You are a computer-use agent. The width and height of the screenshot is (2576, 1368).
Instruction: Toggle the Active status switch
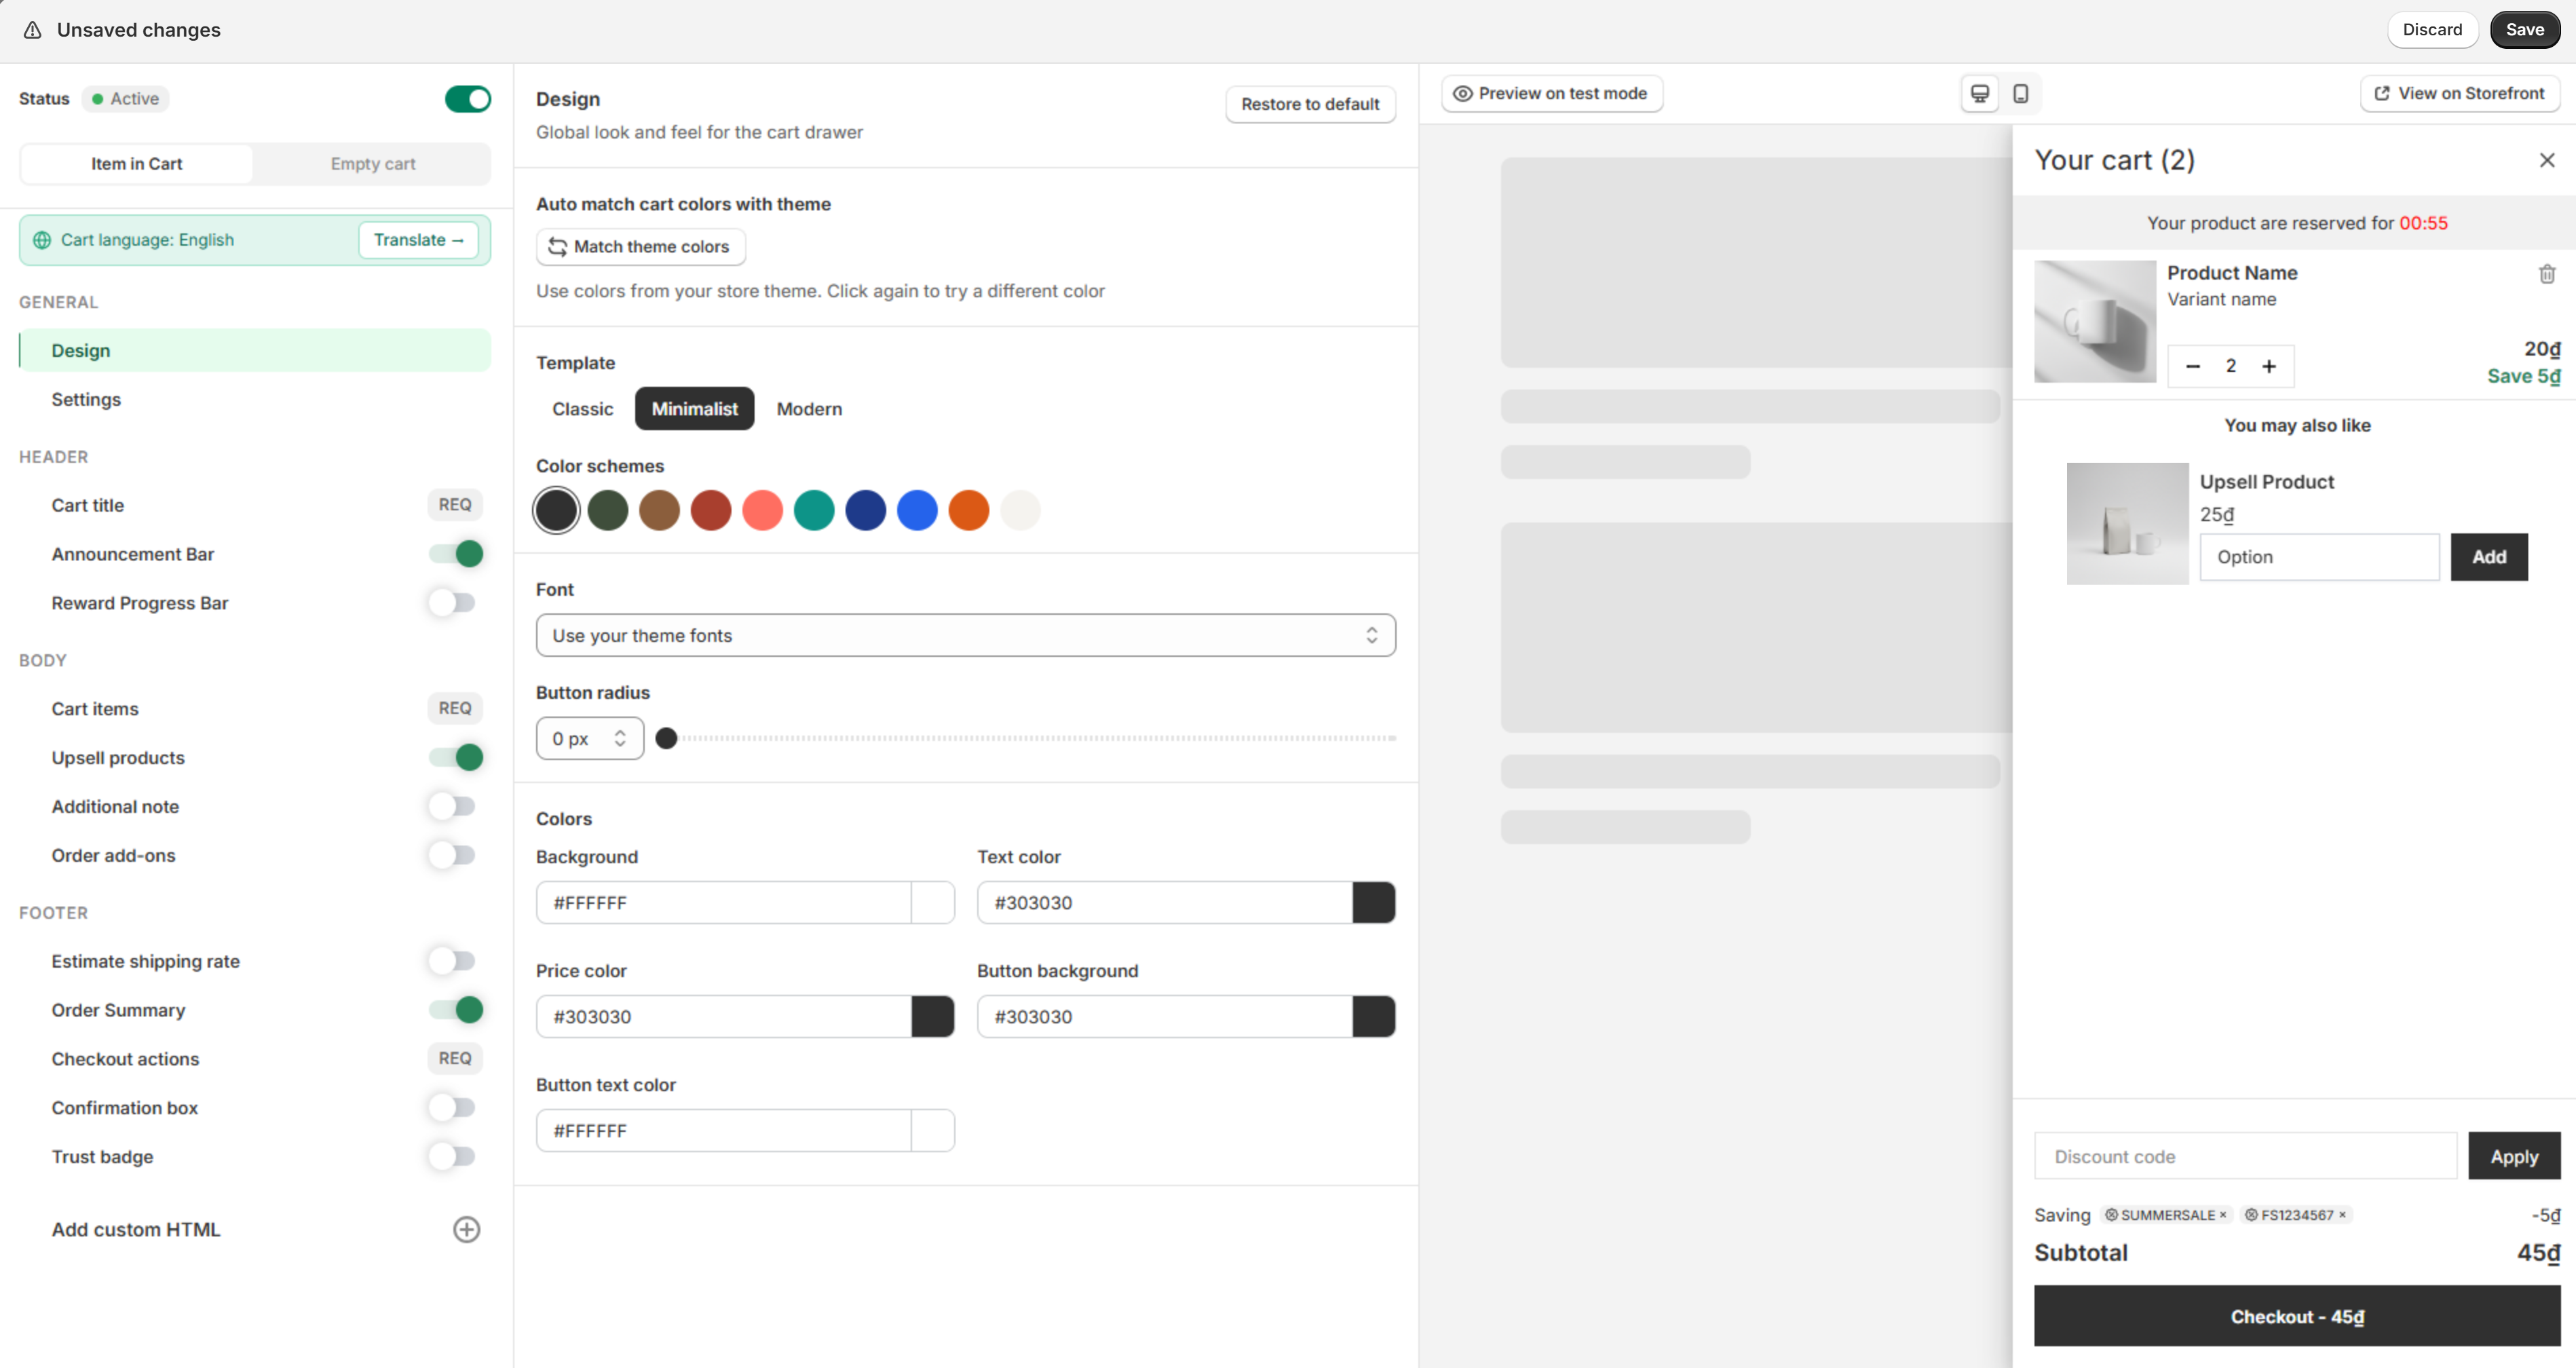click(x=468, y=99)
